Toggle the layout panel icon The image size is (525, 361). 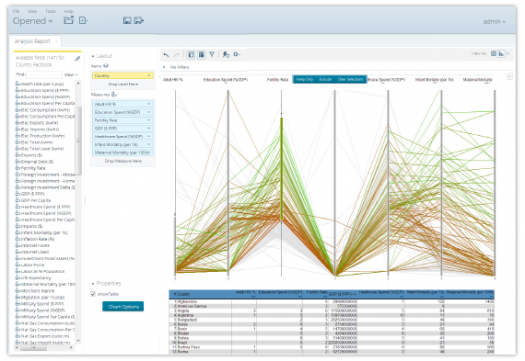[x=201, y=54]
